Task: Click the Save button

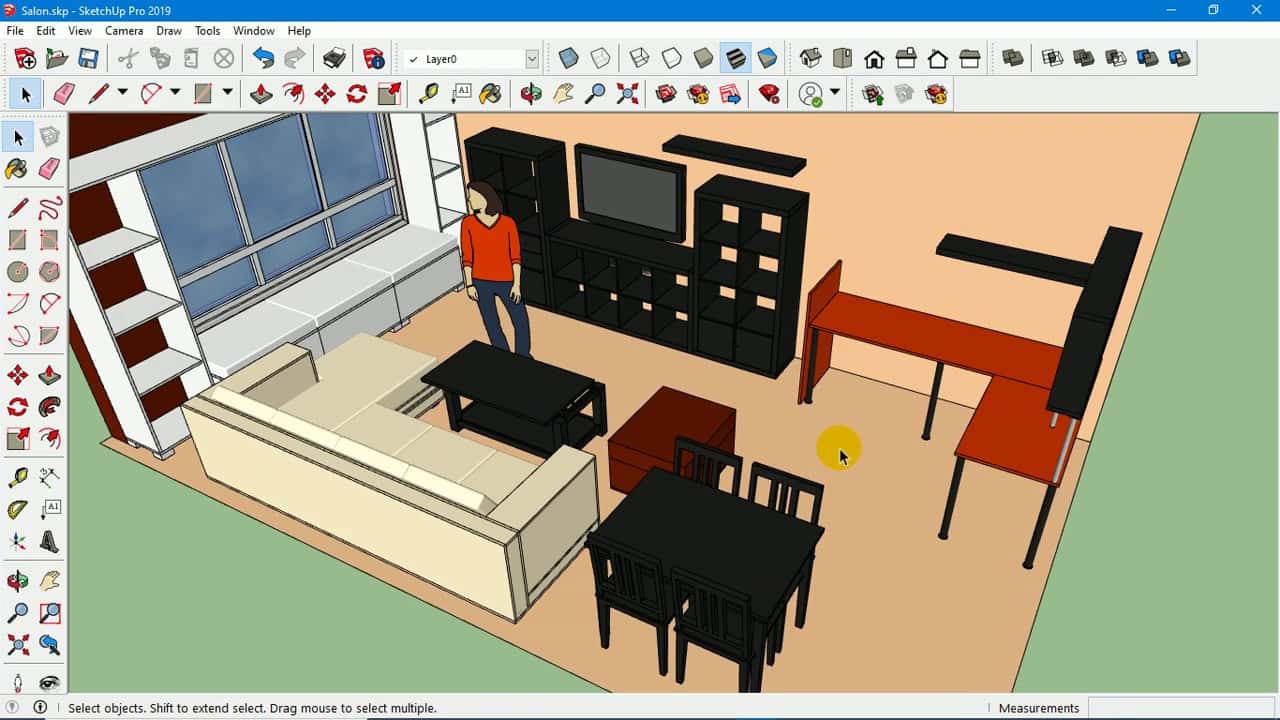Action: 90,58
